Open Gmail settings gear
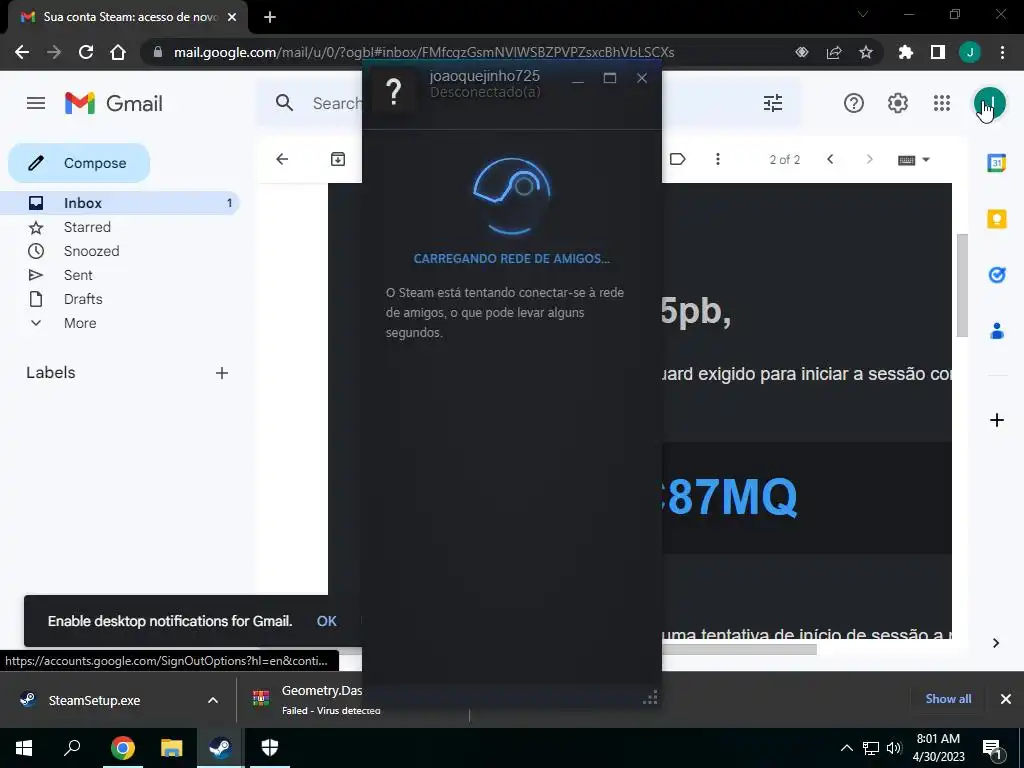 coord(898,103)
